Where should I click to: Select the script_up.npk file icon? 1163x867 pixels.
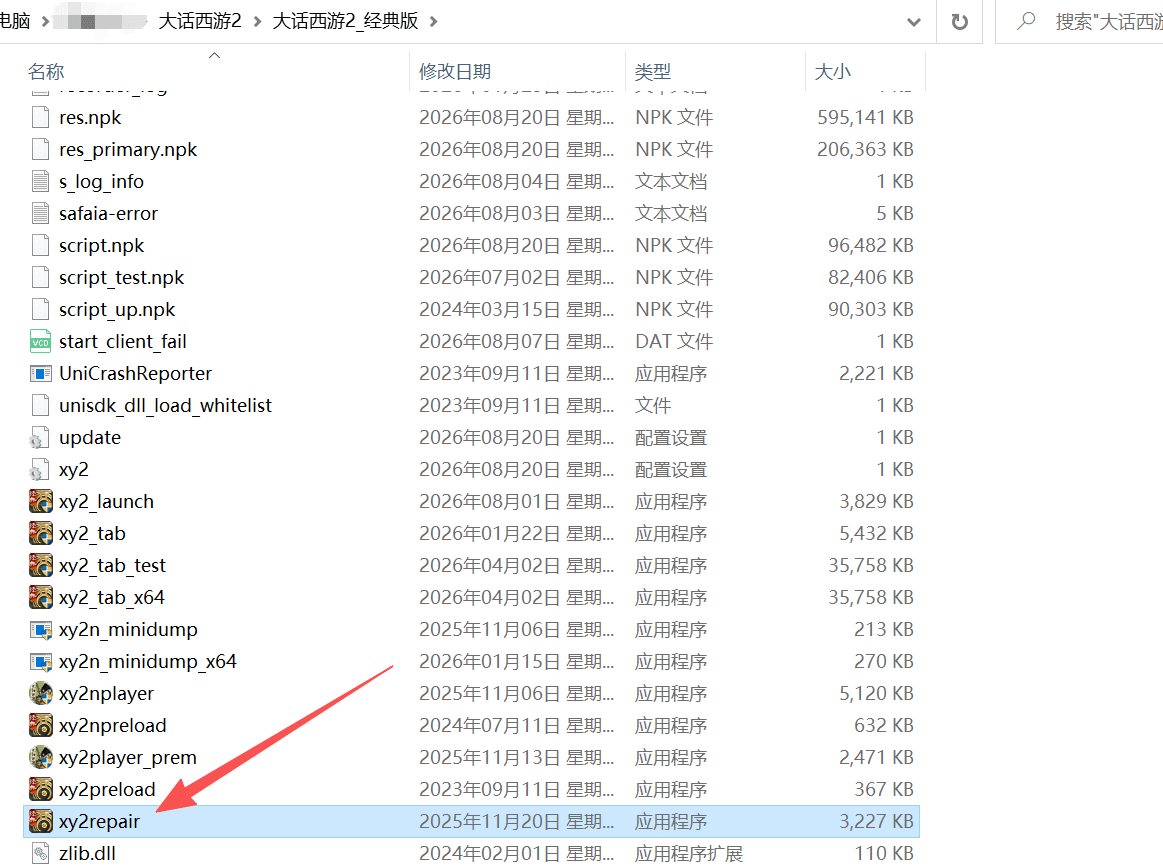click(x=41, y=309)
